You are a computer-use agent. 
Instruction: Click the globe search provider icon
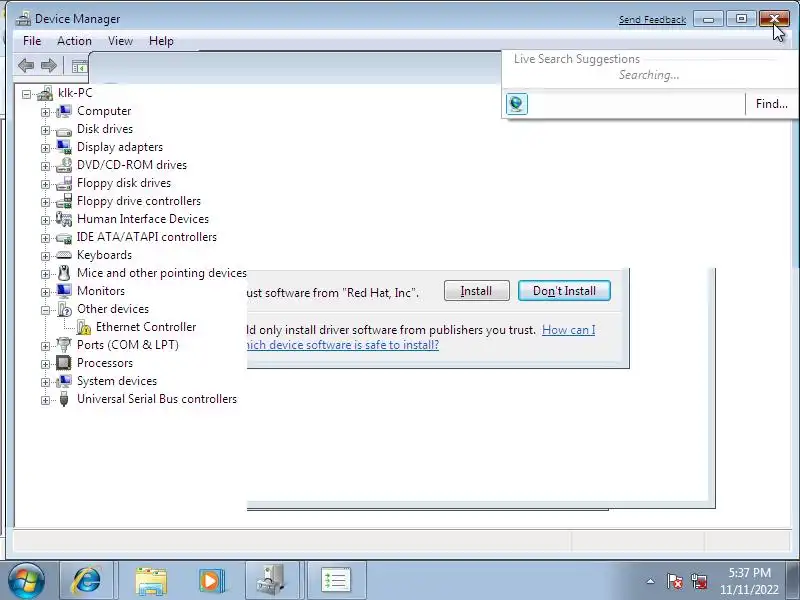pyautogui.click(x=516, y=104)
